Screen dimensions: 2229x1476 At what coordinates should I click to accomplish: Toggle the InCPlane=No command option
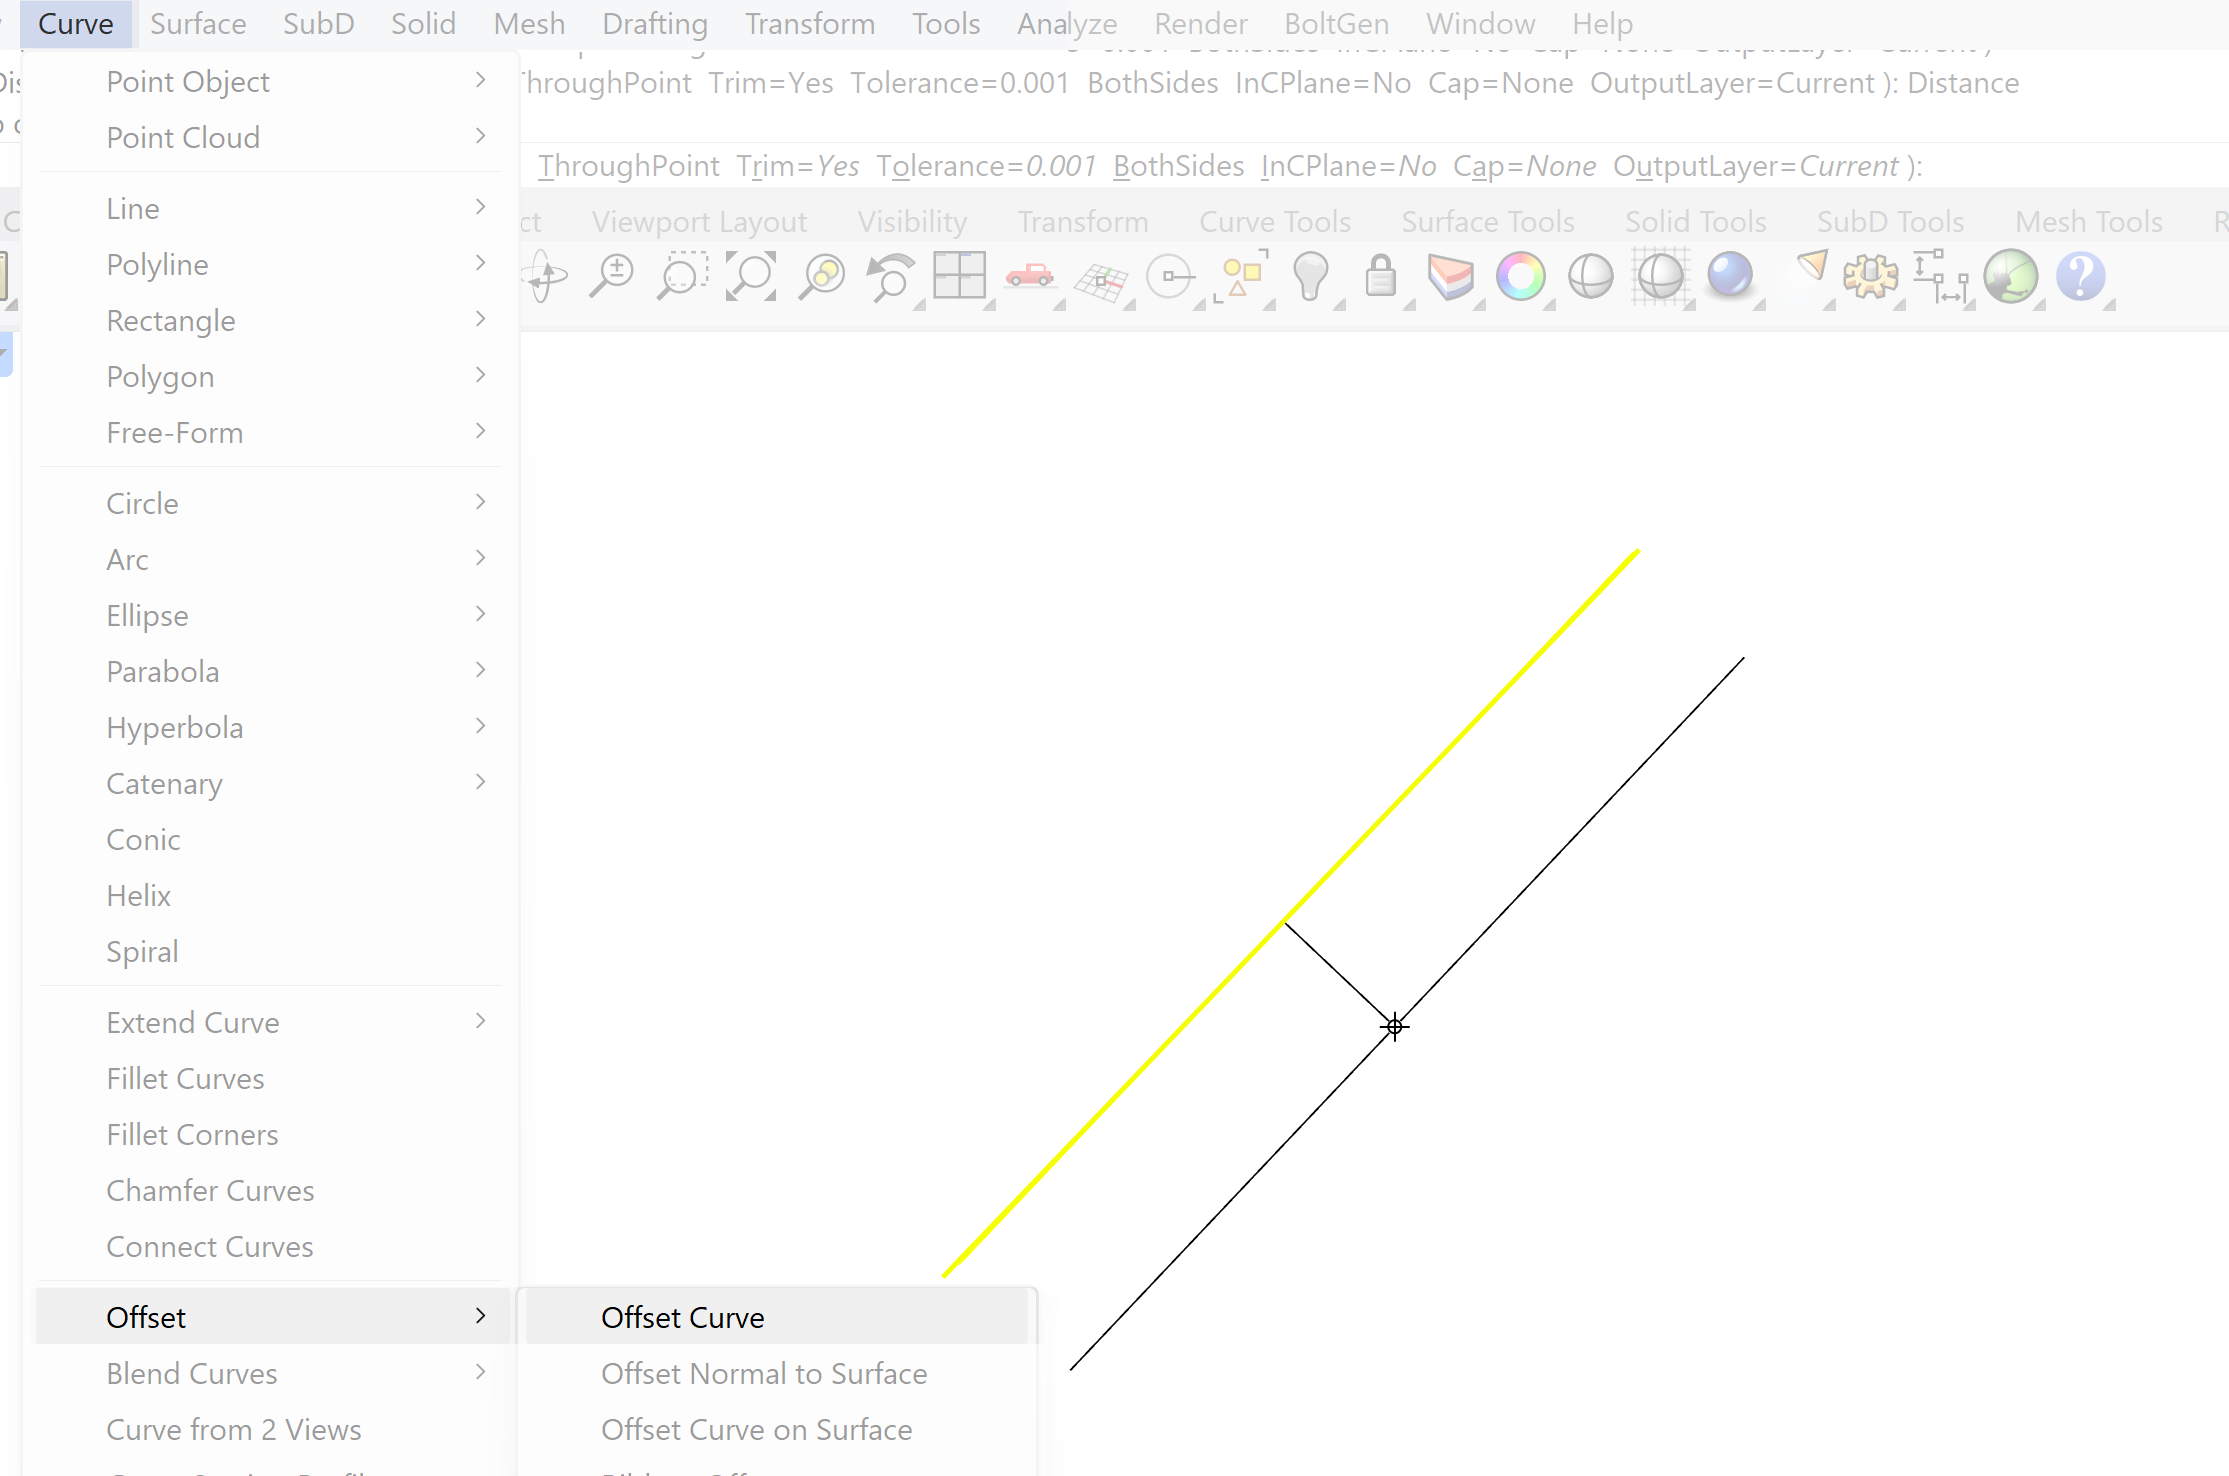[1348, 166]
